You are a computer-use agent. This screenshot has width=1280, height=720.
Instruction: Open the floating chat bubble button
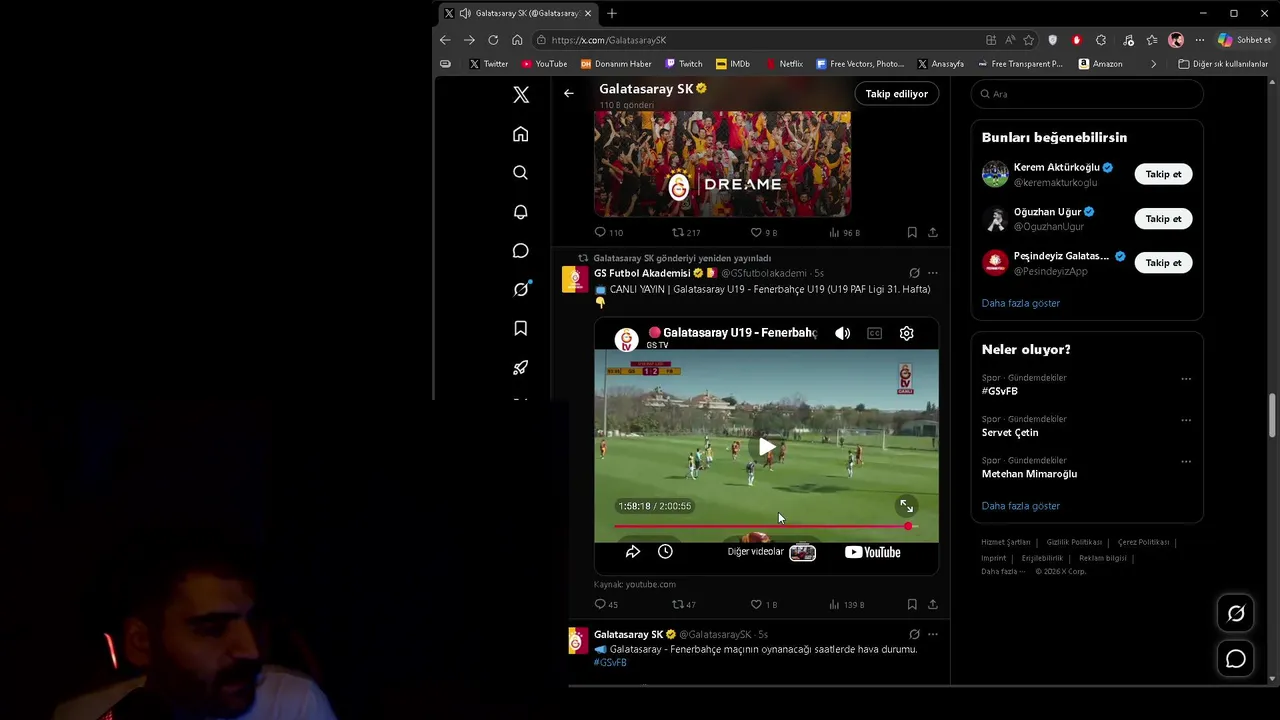coord(1236,659)
